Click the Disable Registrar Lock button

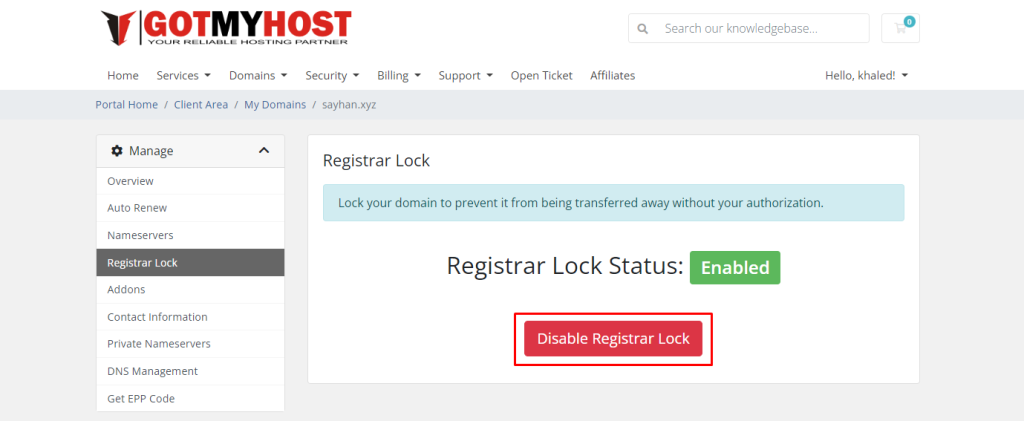[613, 339]
